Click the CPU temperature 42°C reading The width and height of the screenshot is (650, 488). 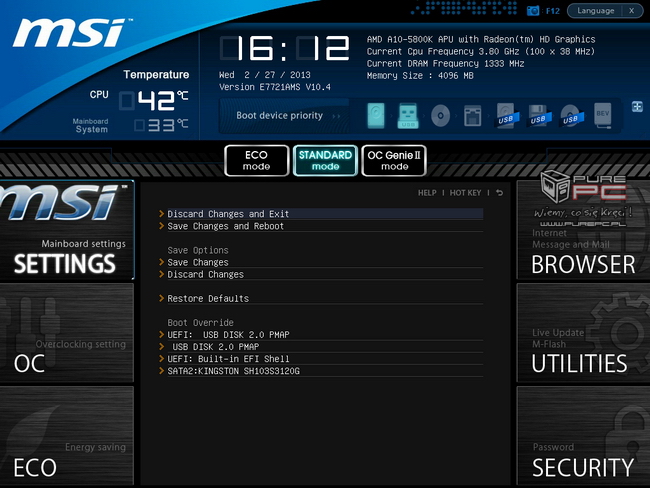coord(154,100)
